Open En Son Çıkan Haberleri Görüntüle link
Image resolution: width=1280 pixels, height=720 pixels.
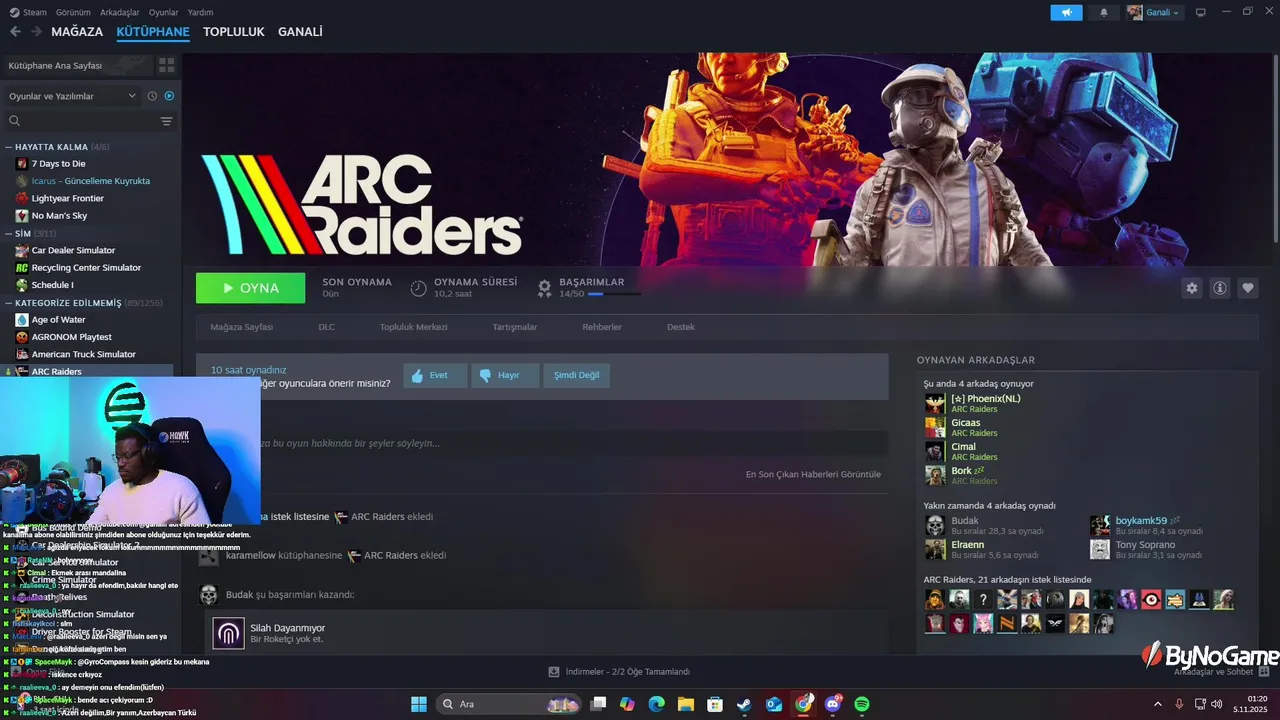tap(813, 474)
